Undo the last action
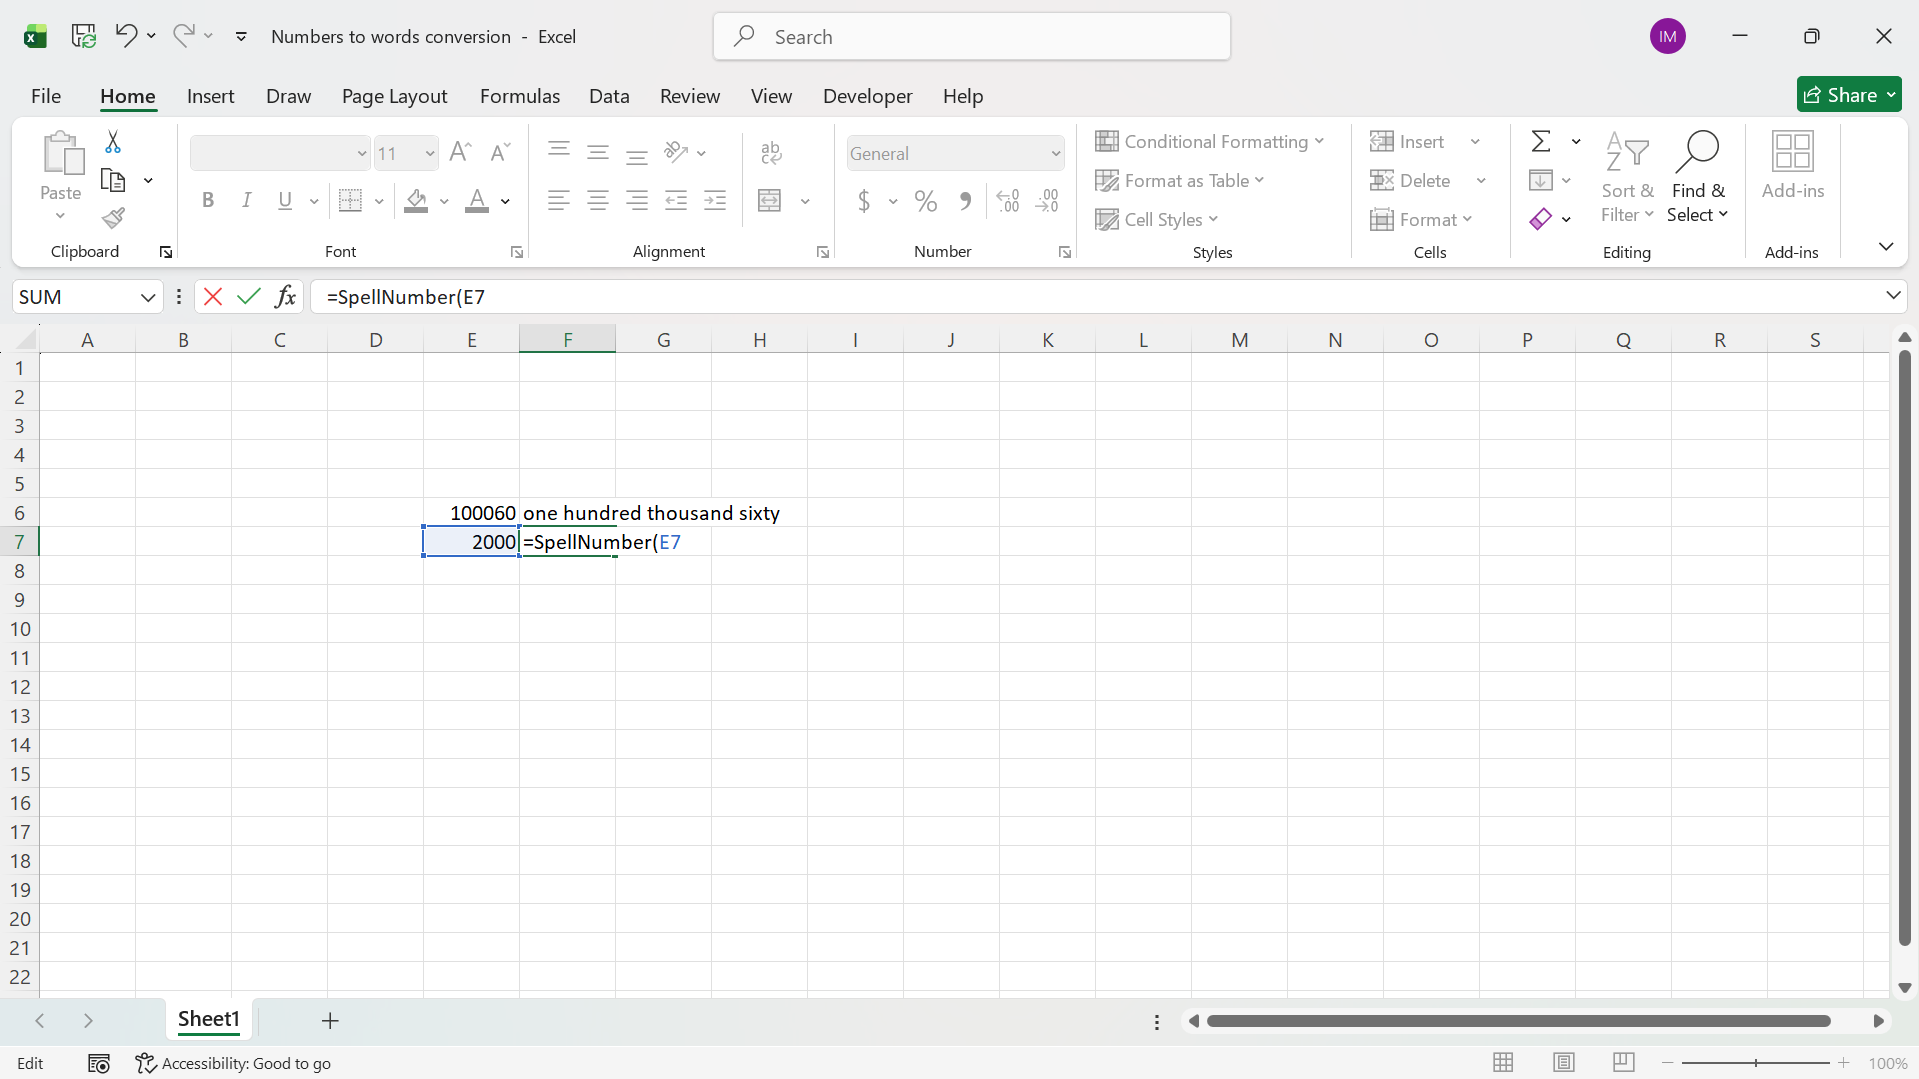The width and height of the screenshot is (1919, 1079). tap(125, 36)
